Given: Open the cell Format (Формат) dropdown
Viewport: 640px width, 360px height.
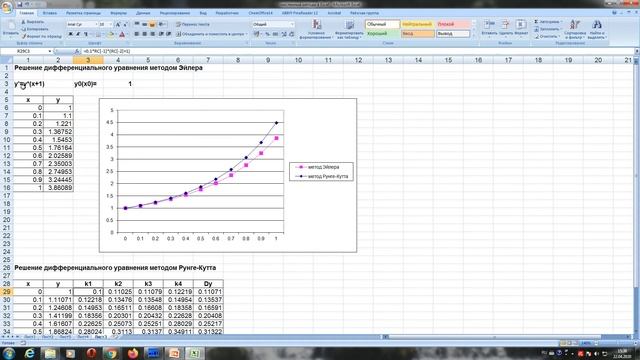Looking at the screenshot, I should pyautogui.click(x=520, y=28).
